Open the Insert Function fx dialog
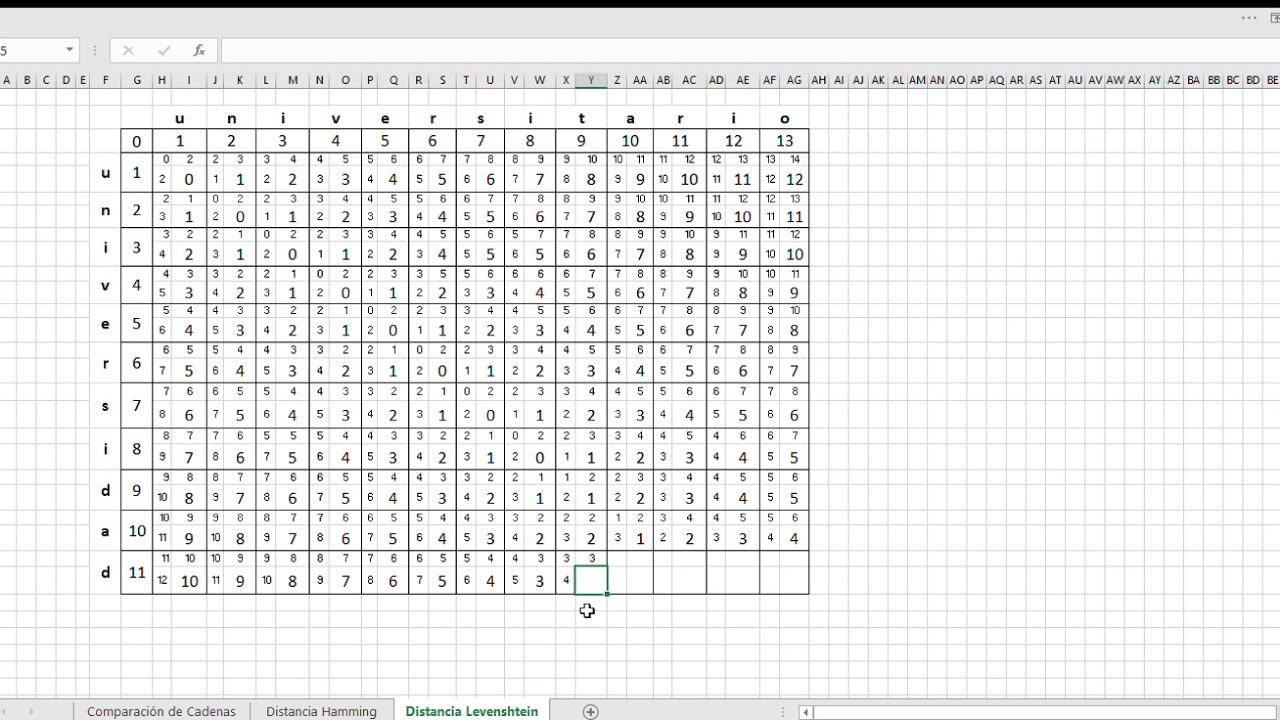Screen dimensions: 1280x720 [199, 50]
